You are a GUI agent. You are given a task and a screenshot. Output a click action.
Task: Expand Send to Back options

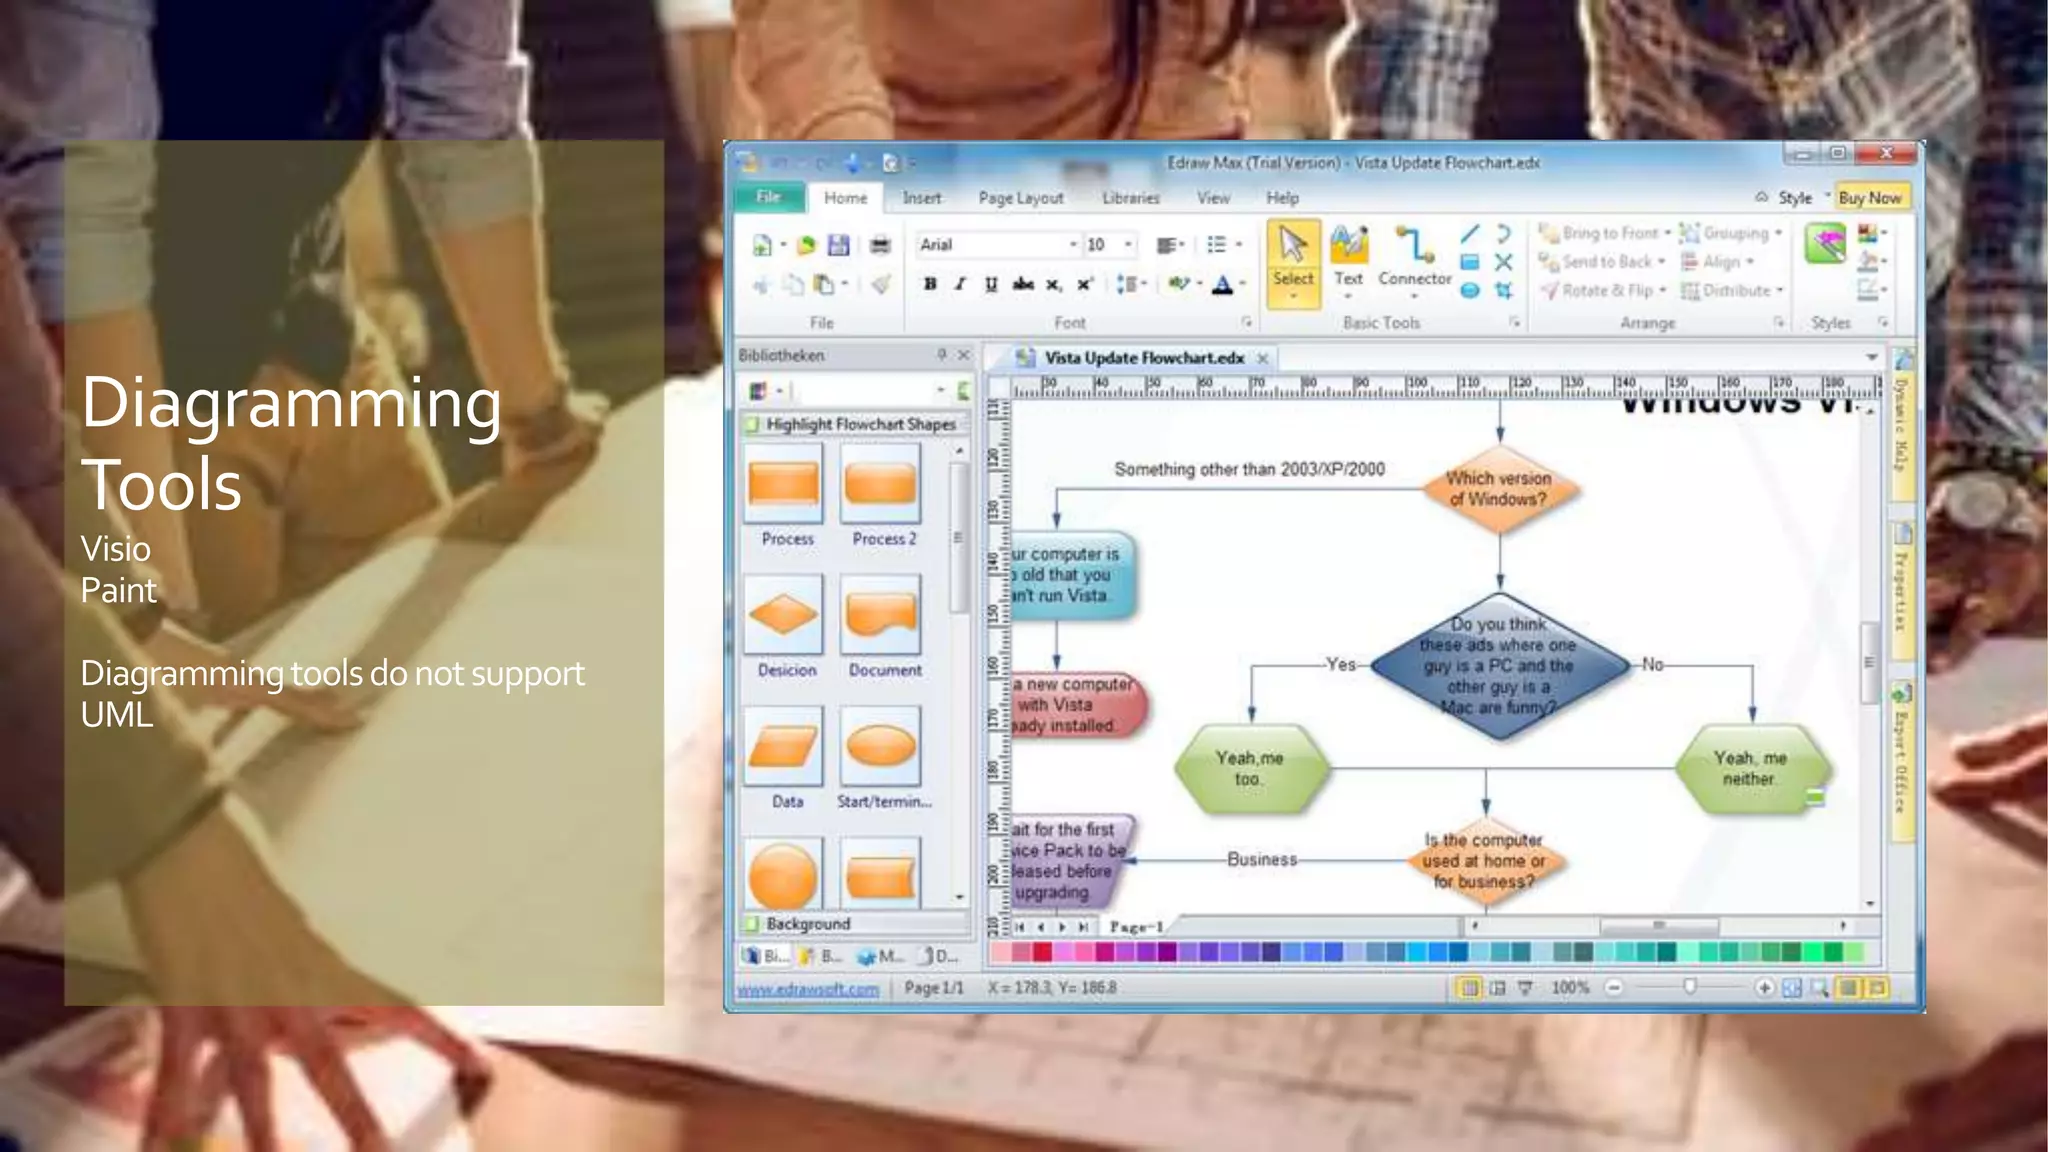point(1661,262)
